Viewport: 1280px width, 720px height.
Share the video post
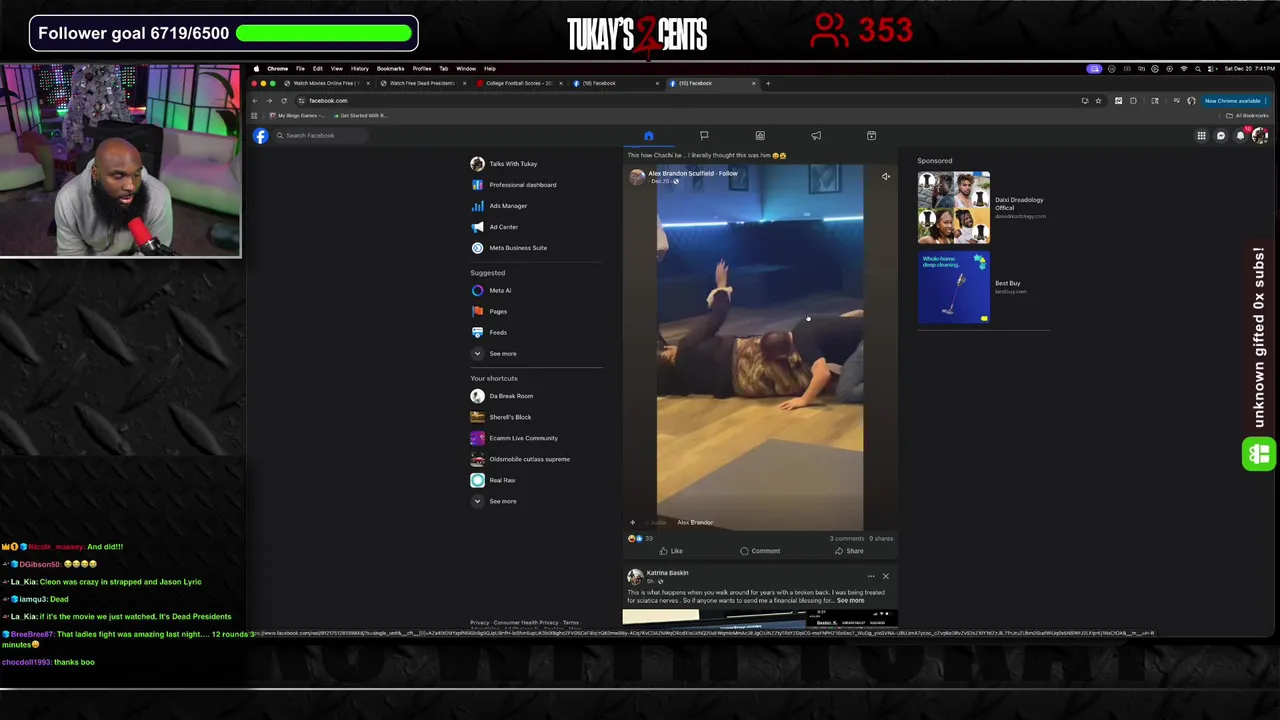[849, 551]
